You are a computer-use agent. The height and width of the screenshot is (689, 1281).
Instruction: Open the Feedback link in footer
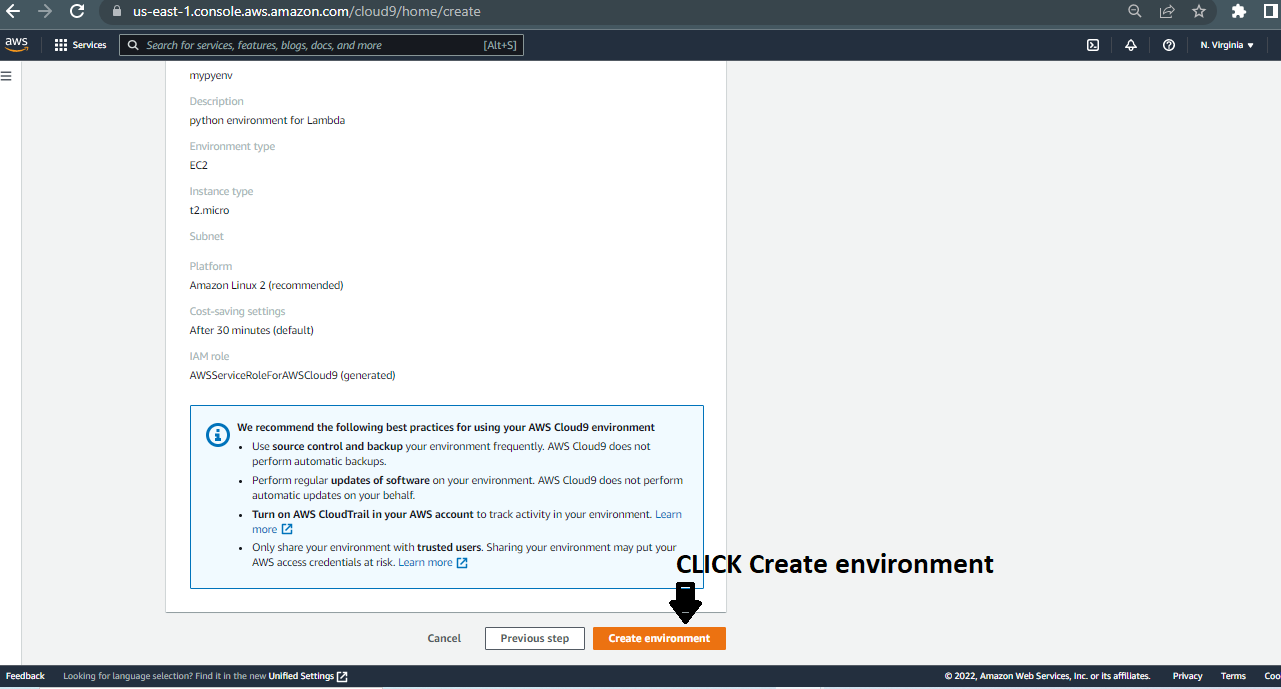(x=25, y=676)
